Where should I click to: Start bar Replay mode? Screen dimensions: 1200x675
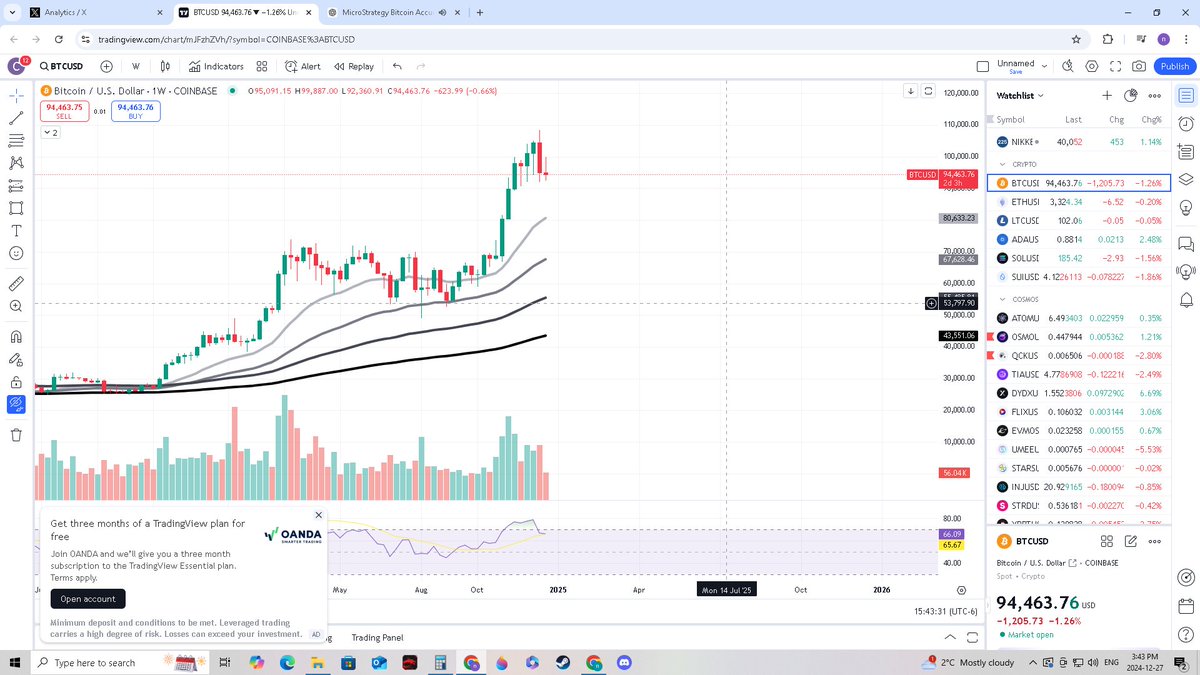[x=354, y=66]
